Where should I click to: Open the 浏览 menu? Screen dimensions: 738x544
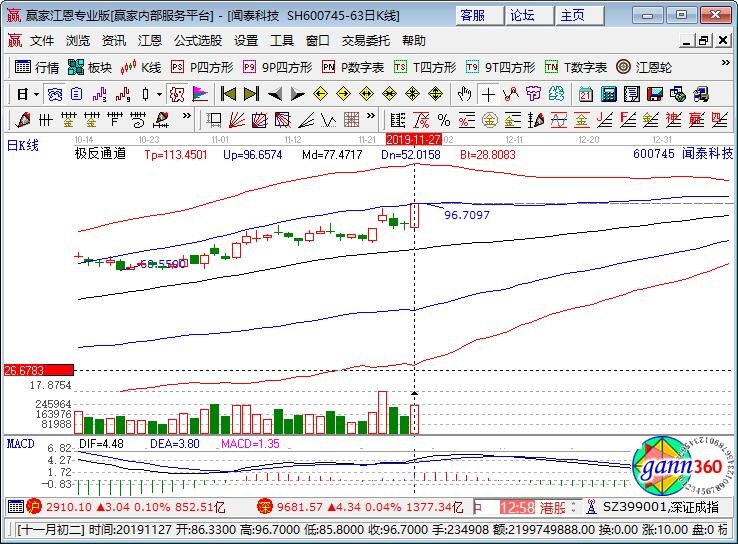click(78, 41)
